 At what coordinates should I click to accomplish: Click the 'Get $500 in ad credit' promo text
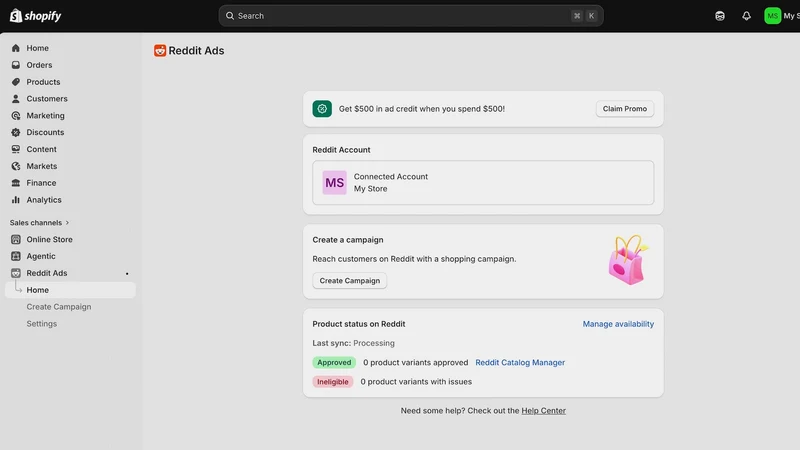422,109
